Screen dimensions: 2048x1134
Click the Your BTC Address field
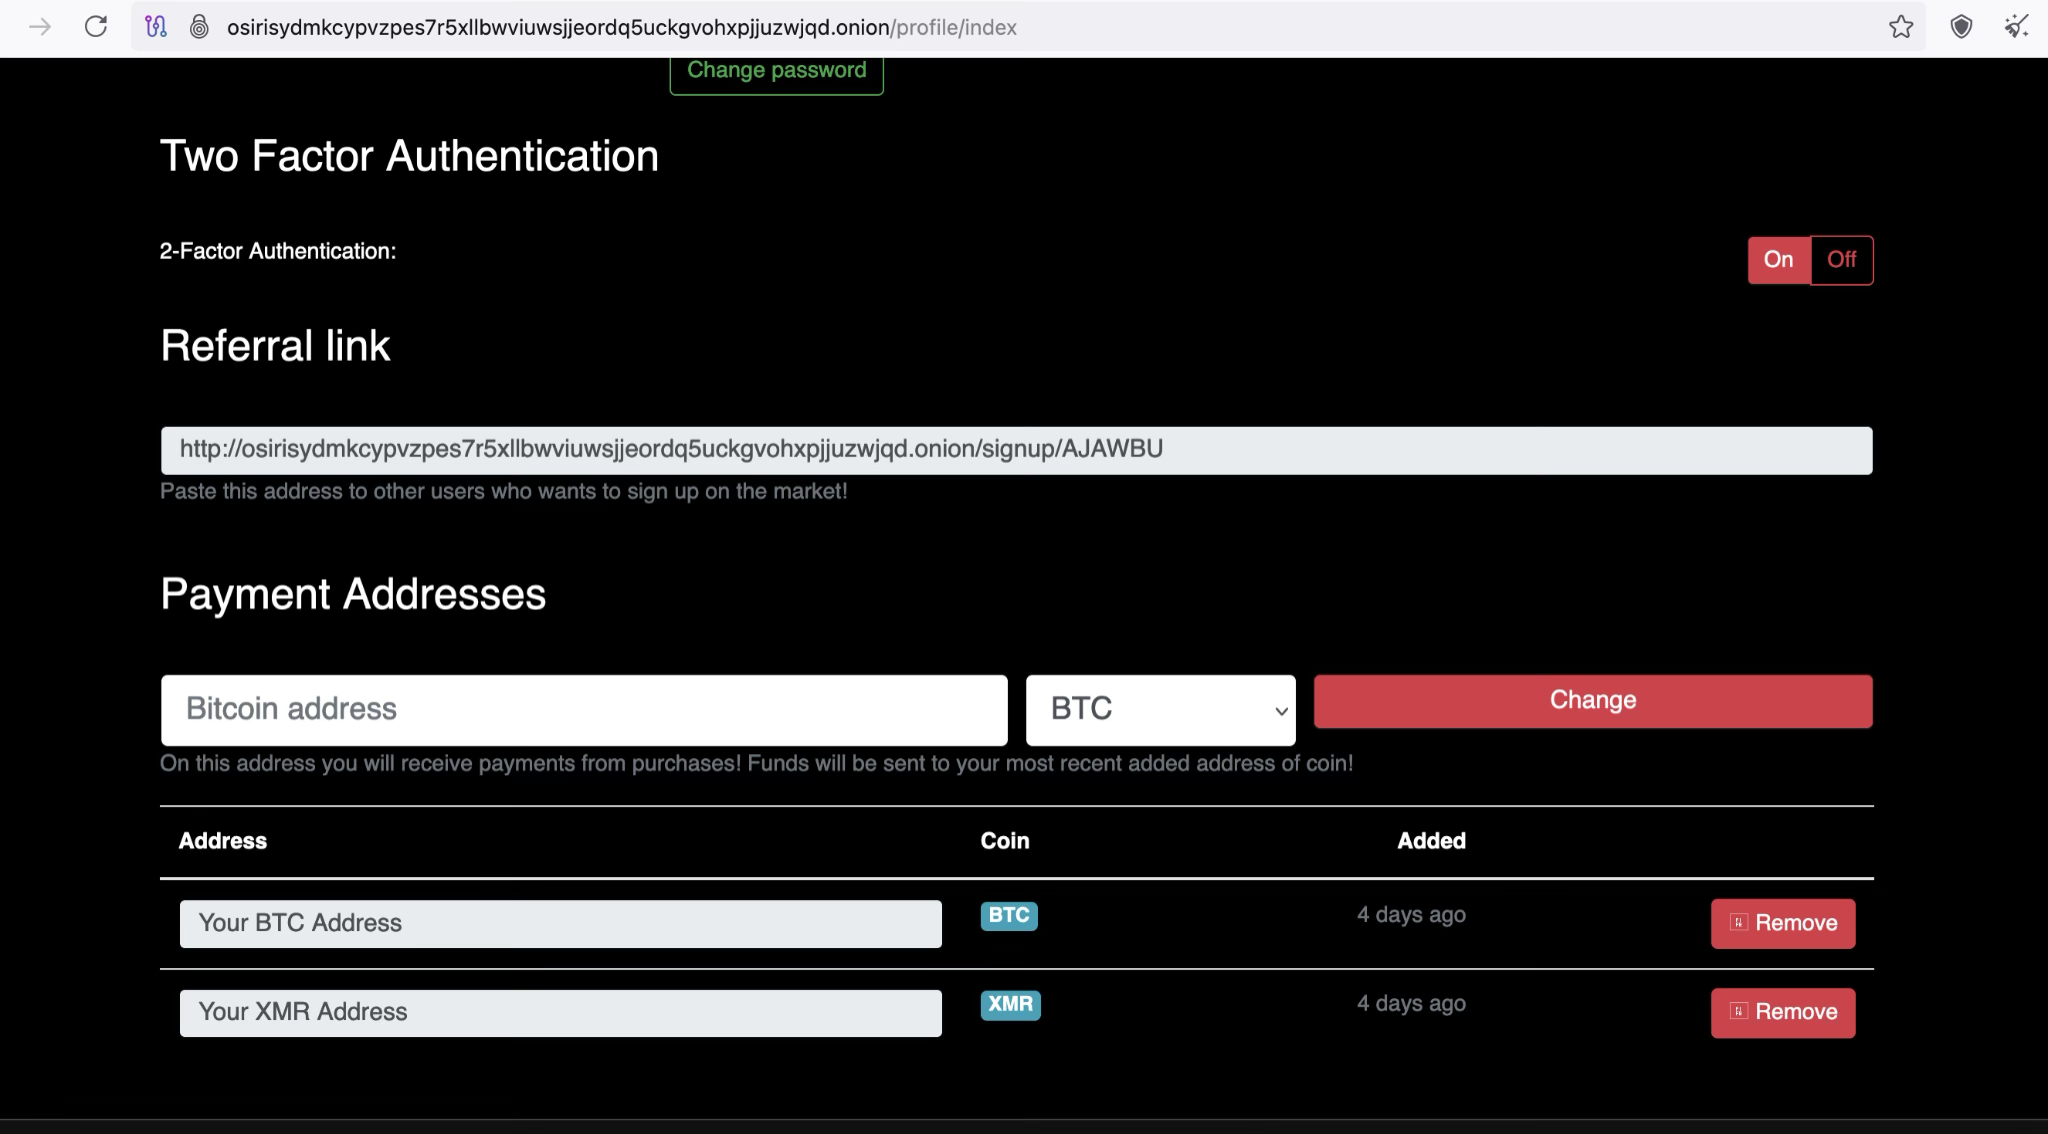(560, 923)
